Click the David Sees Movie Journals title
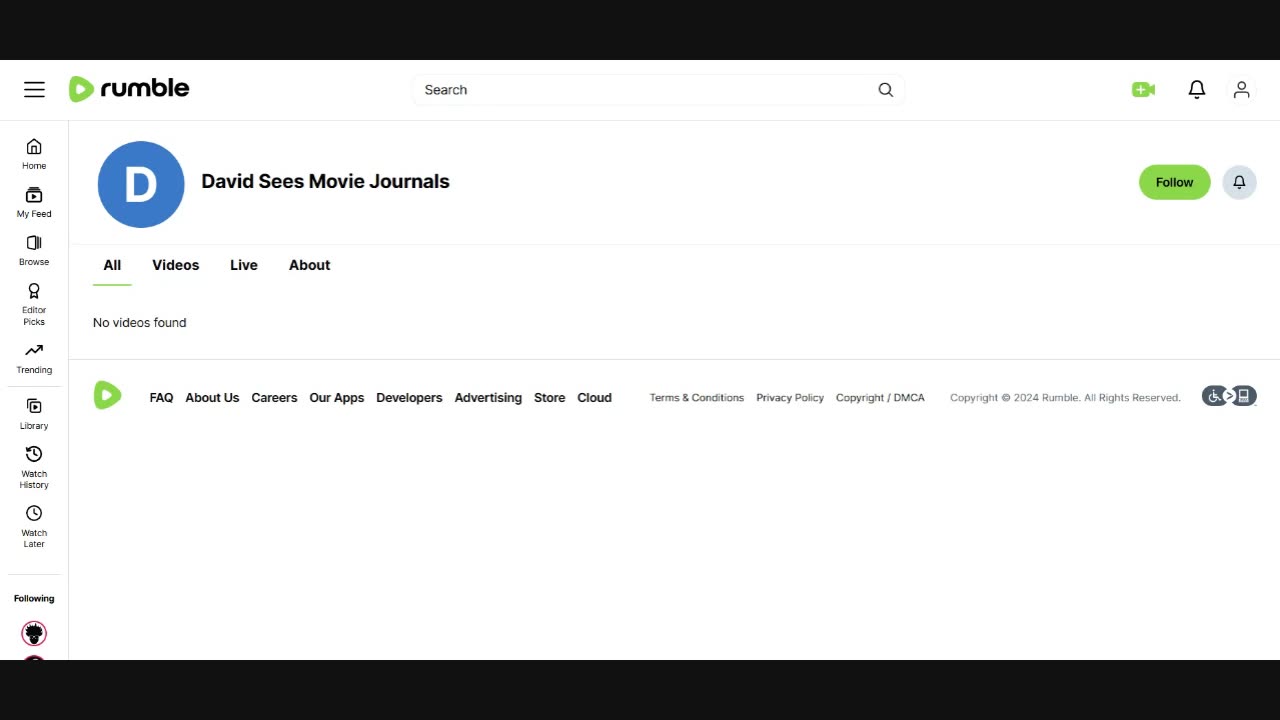Viewport: 1280px width, 720px height. (326, 181)
